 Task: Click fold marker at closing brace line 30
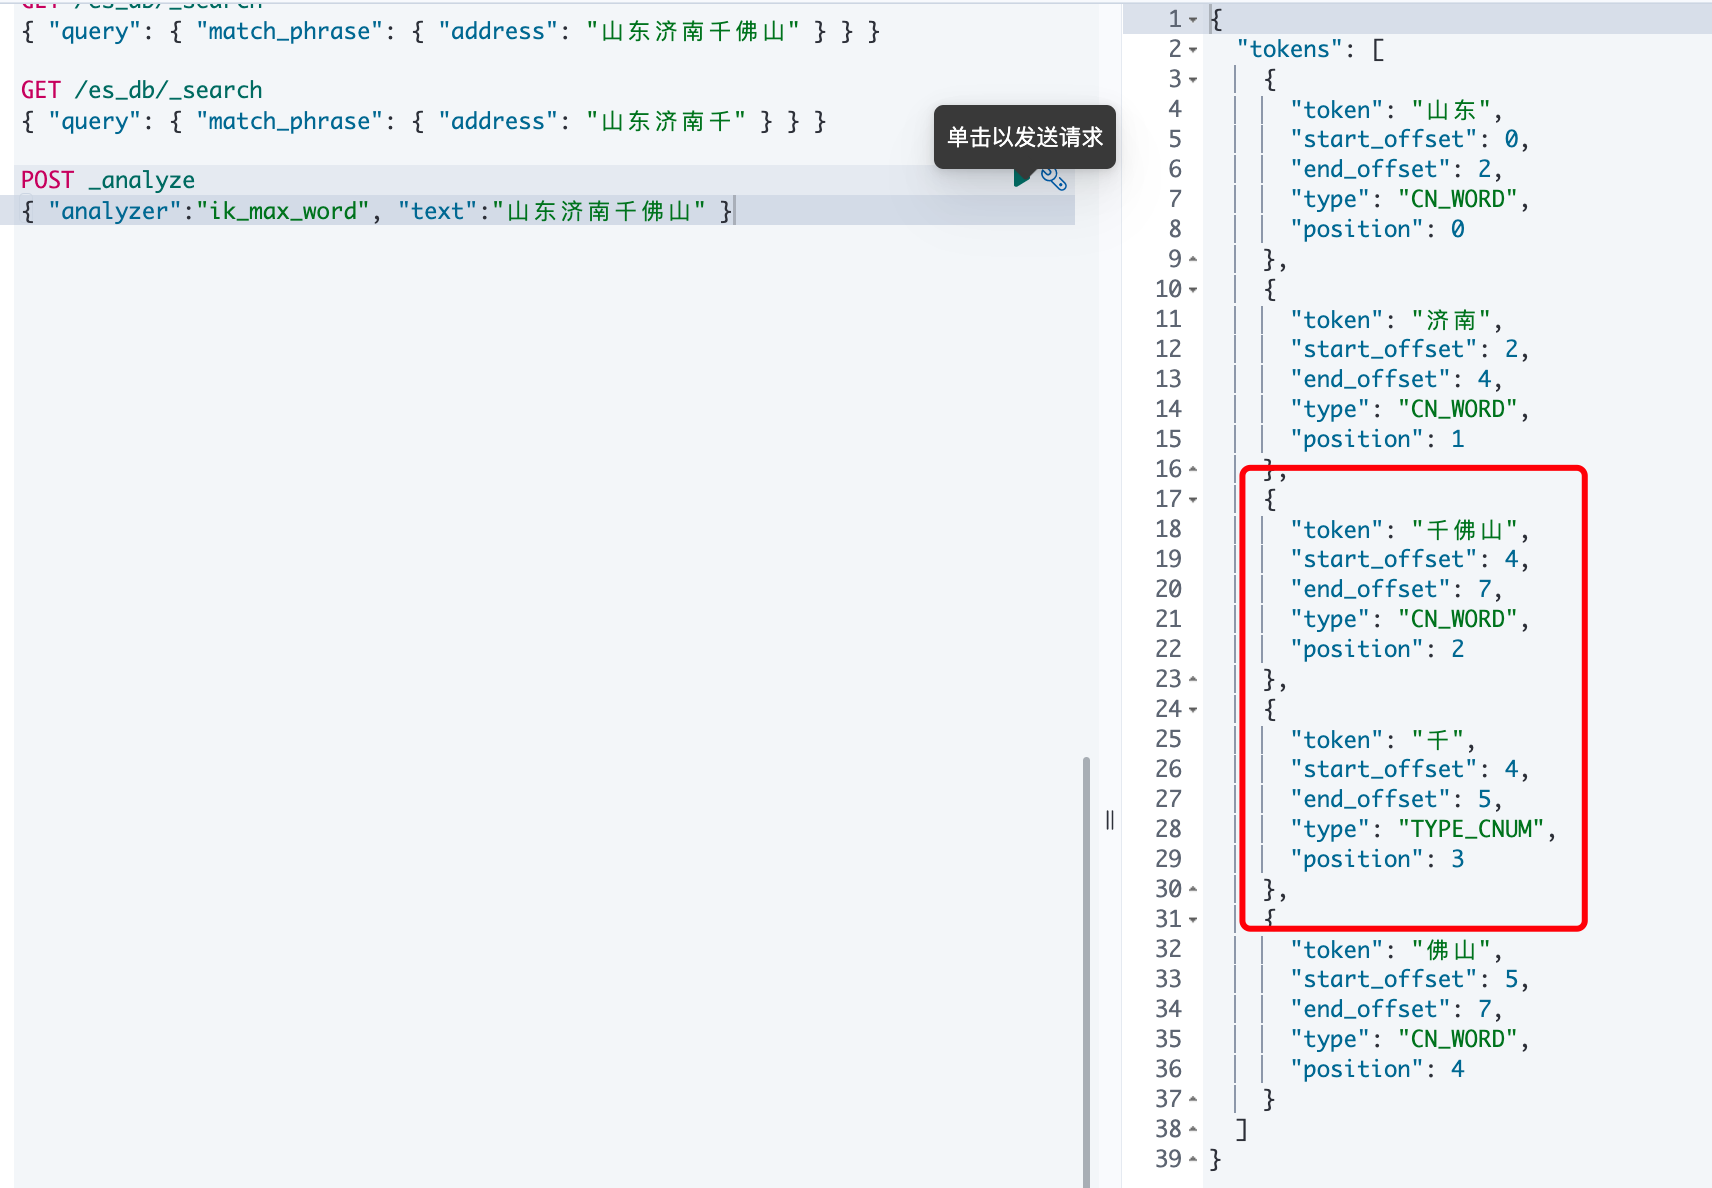point(1193,889)
